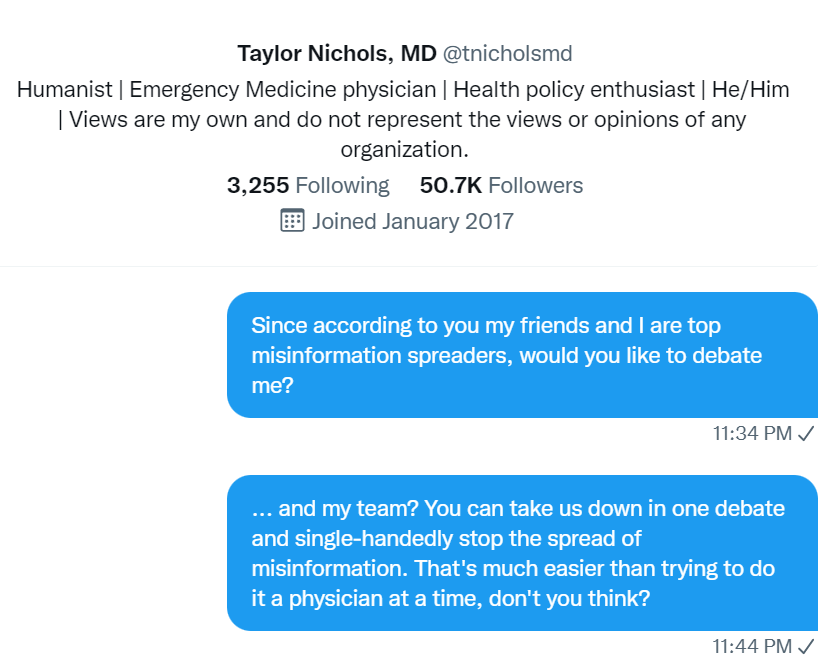Click the word 'Humanist' in bio
Screen dimensions: 829x670
coord(65,89)
